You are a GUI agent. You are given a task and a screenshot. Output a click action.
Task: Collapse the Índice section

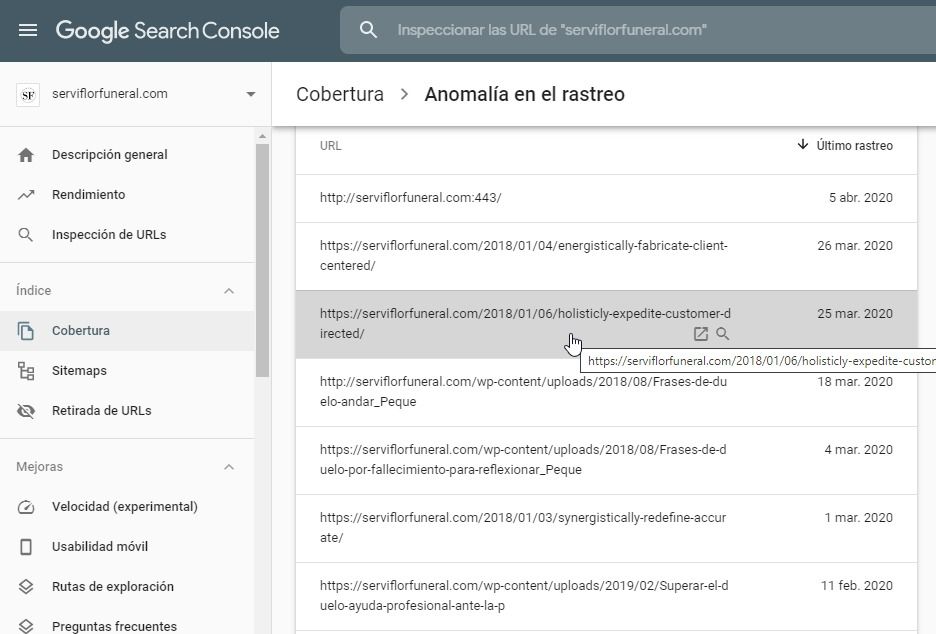(x=229, y=291)
